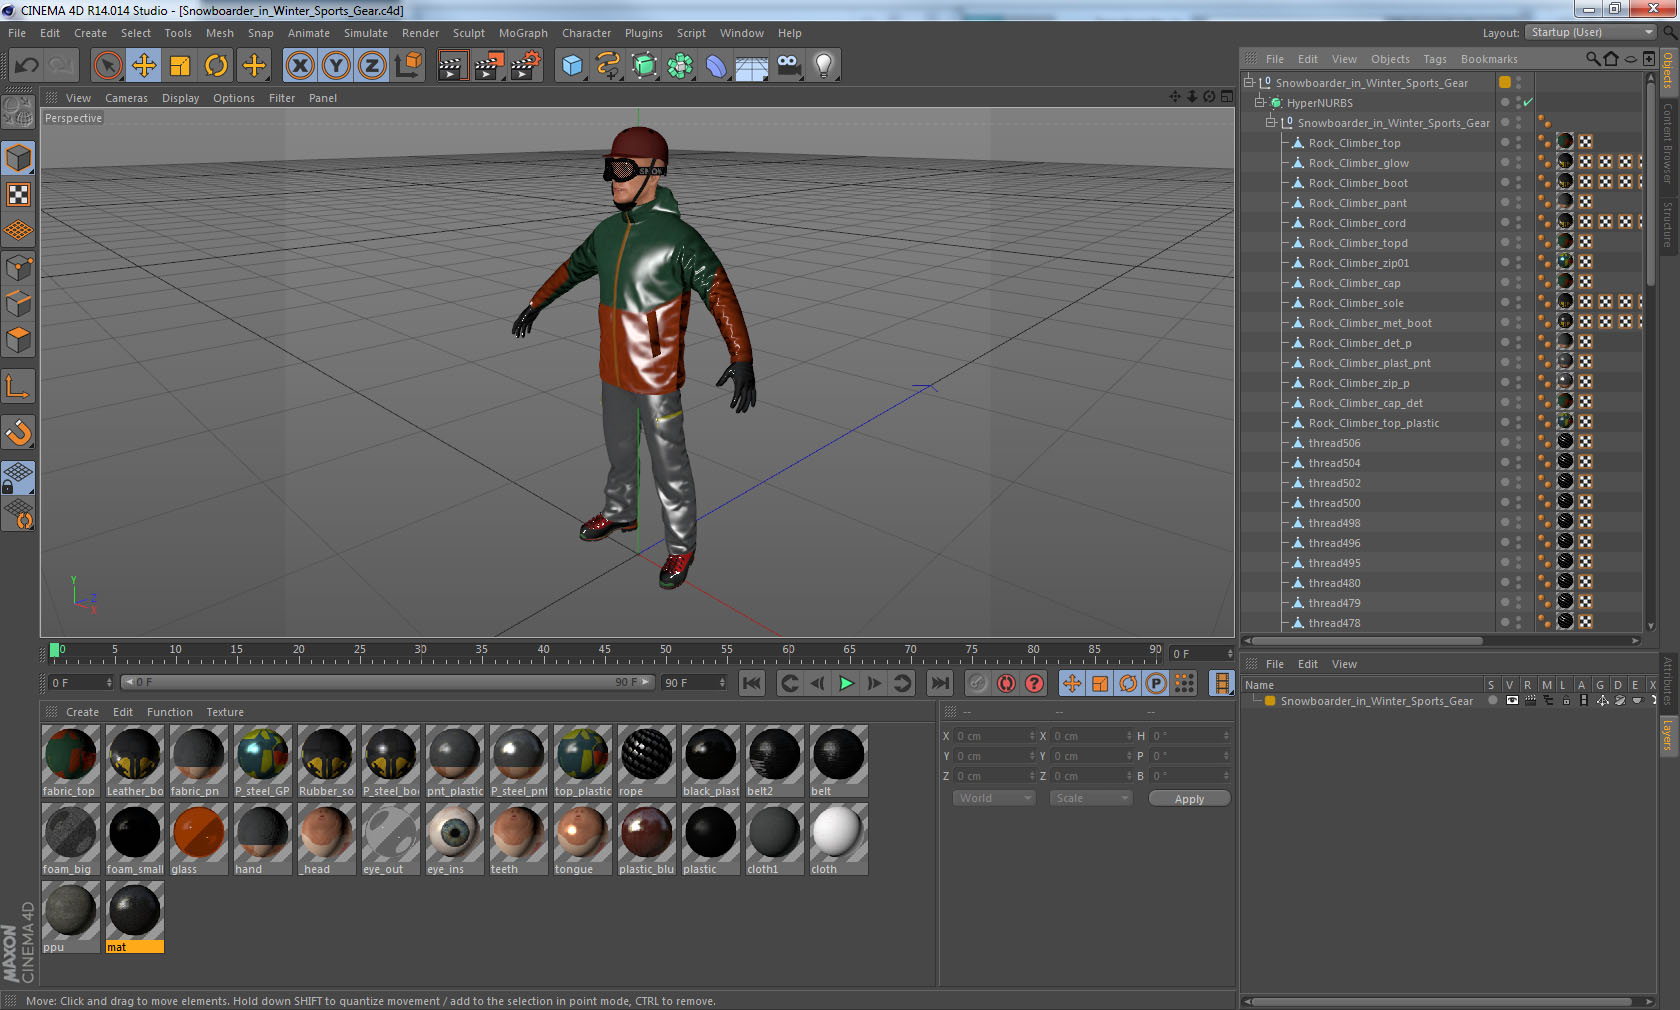
Task: Enable the Axis mode tool
Action: [x=18, y=386]
